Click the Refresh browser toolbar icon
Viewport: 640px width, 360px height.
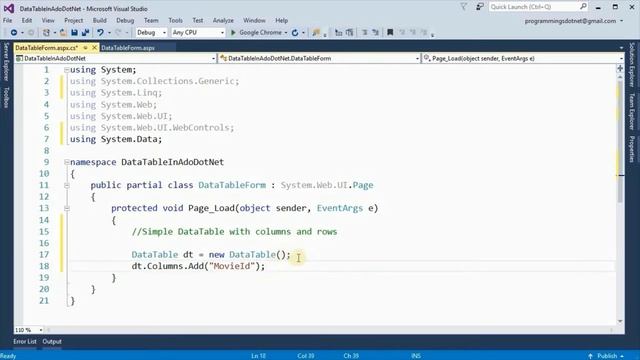pos(295,32)
